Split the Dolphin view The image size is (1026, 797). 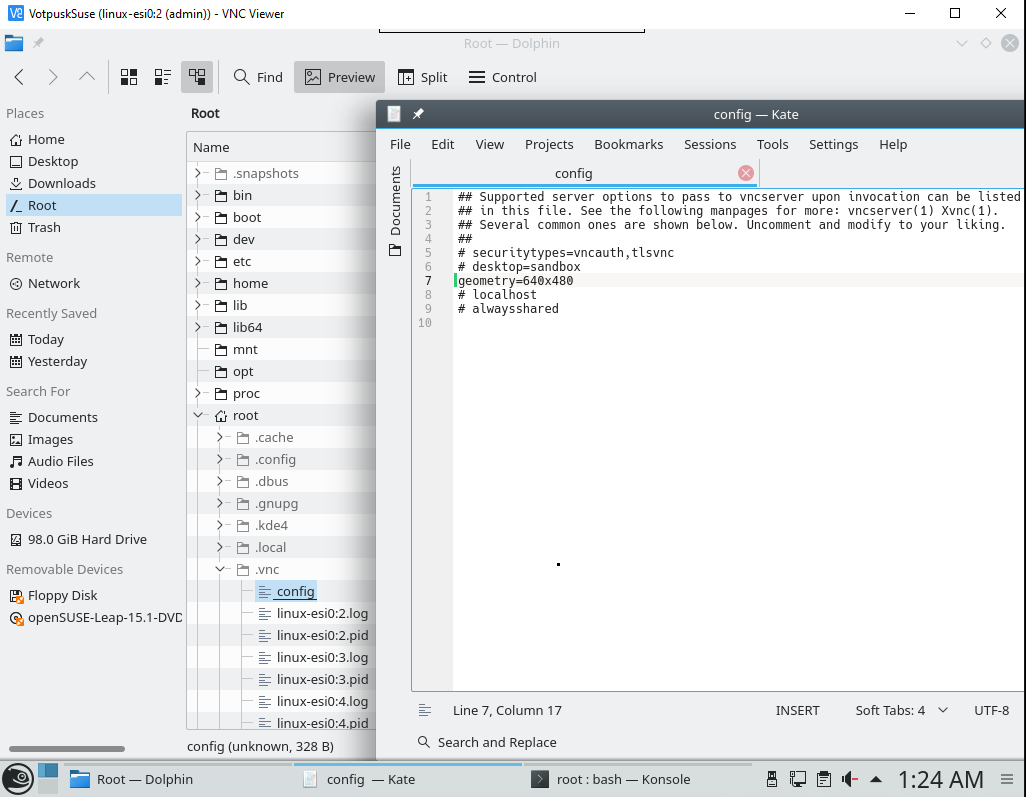[423, 77]
